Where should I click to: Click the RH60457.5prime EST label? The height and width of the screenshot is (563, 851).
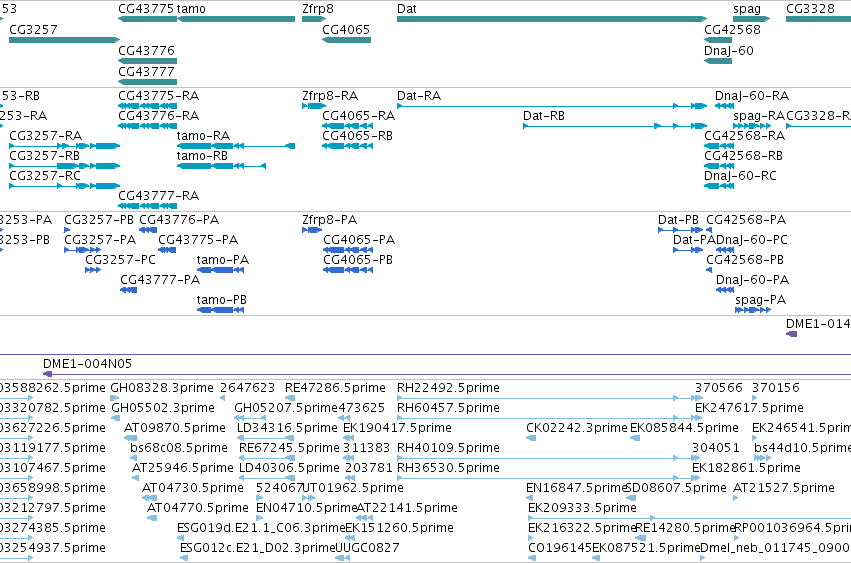tap(448, 408)
